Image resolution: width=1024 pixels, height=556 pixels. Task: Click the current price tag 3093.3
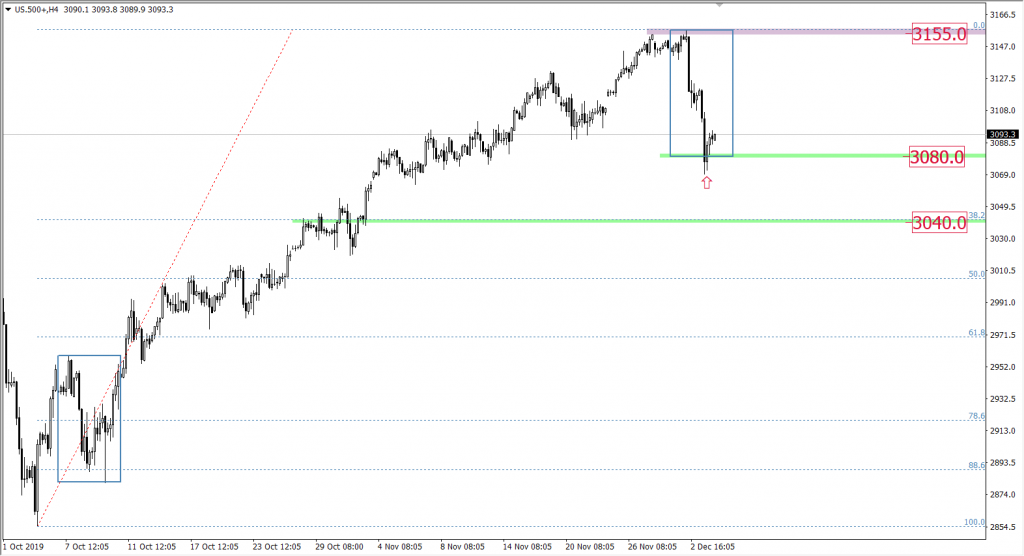[1003, 135]
